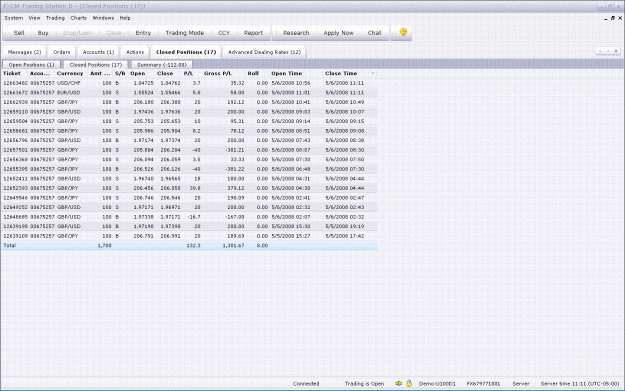
Task: Switch to the Summary (-112.00) sub-tab
Action: click(x=161, y=65)
